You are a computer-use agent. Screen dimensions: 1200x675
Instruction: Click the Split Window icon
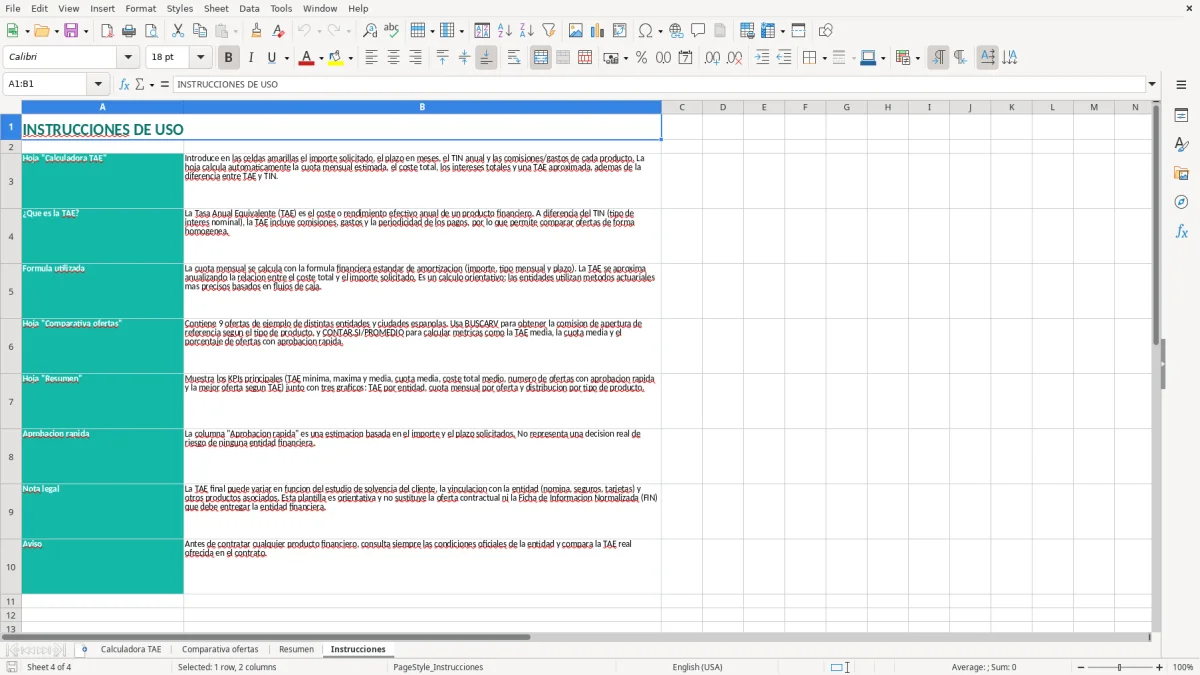click(799, 31)
